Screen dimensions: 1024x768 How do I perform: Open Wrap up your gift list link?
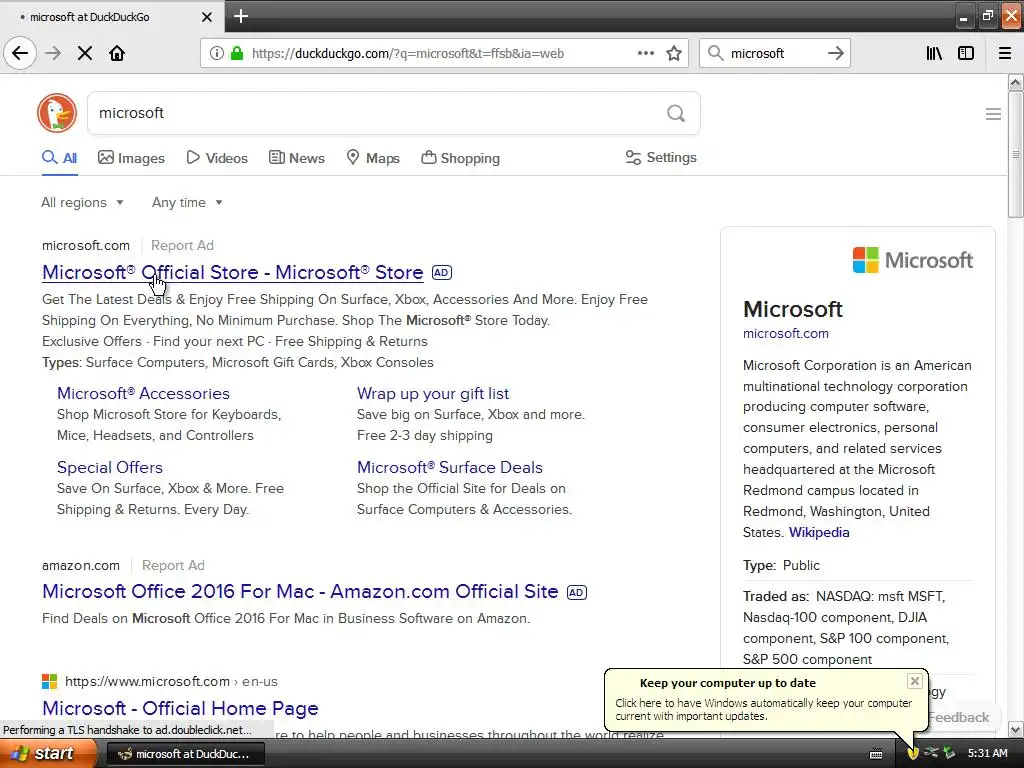point(432,393)
